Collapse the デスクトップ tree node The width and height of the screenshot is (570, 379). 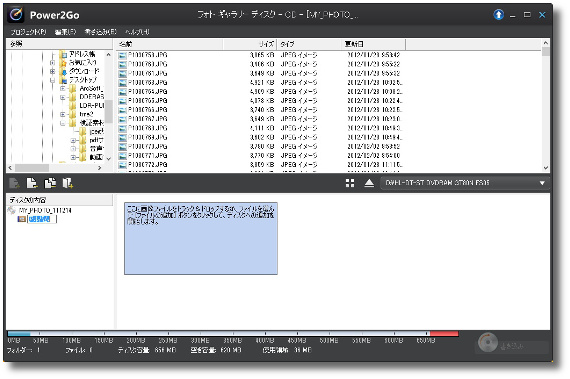pyautogui.click(x=52, y=80)
